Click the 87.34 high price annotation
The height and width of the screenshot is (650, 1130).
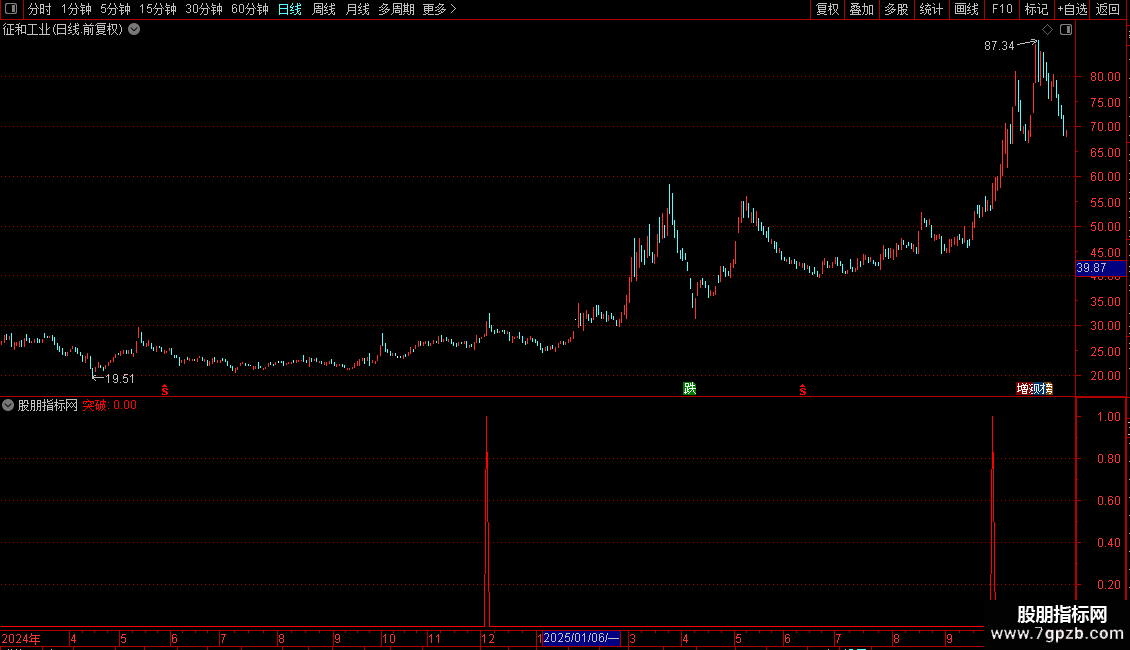tap(999, 45)
